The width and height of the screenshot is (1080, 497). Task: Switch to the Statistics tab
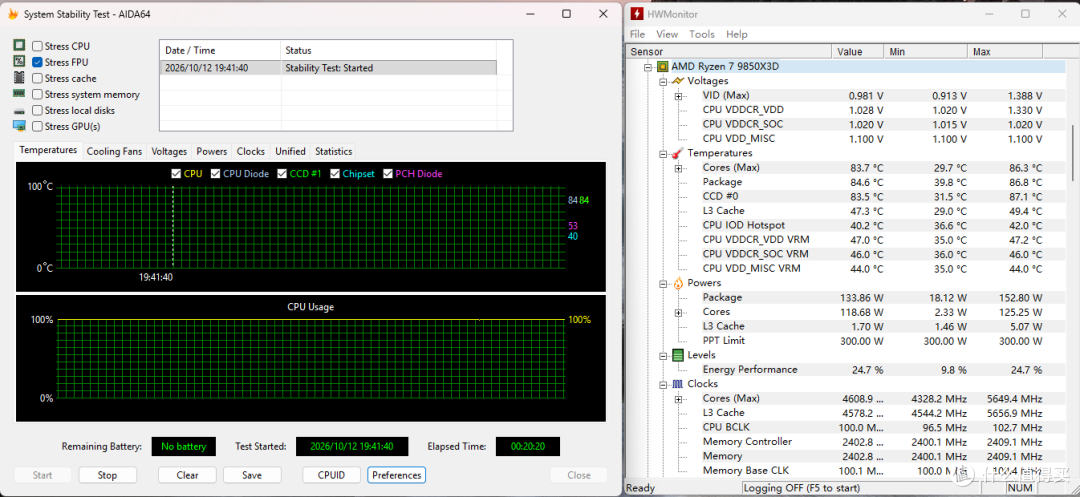[333, 151]
